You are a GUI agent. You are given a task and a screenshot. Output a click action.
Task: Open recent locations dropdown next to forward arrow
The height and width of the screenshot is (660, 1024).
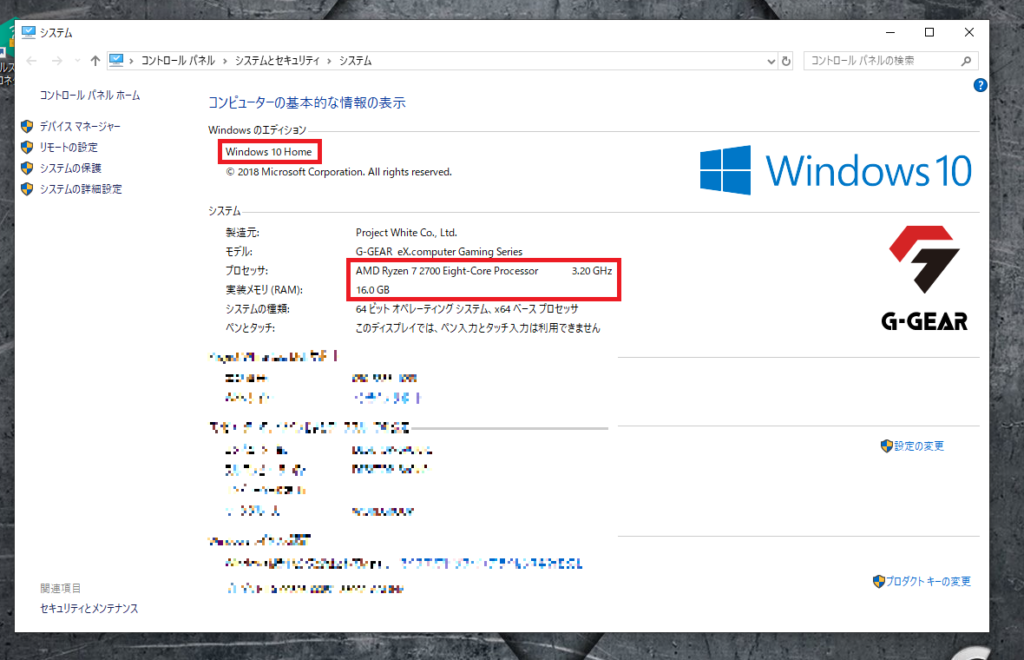[77, 61]
